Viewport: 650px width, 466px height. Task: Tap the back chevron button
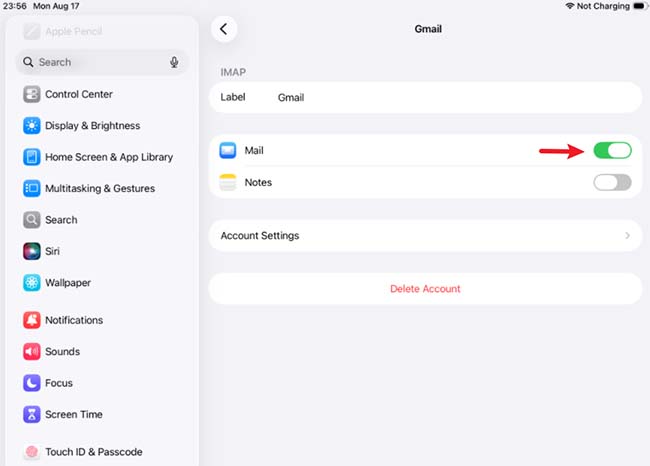click(224, 29)
